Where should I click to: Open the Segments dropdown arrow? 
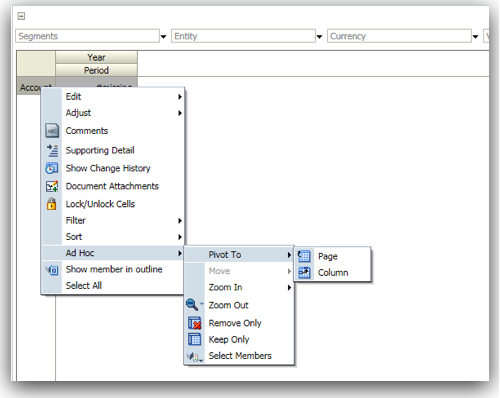[x=163, y=36]
